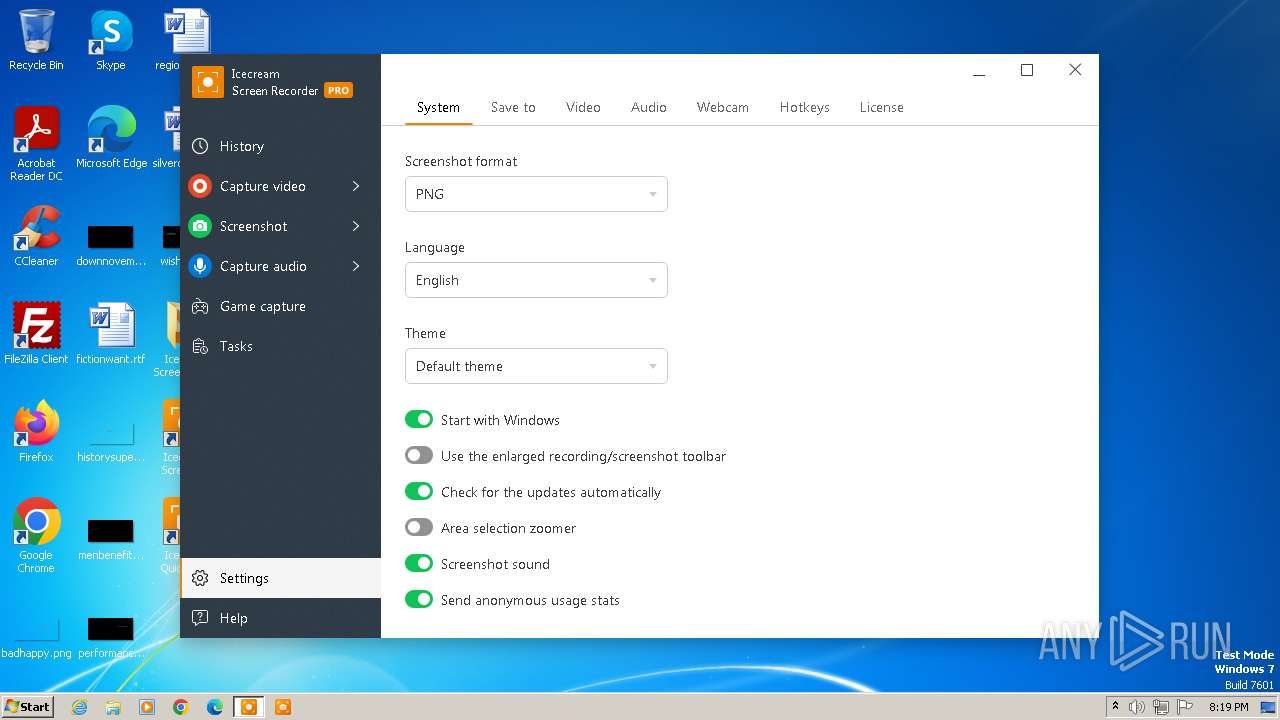This screenshot has height=720, width=1280.
Task: Open the History menu item
Action: tap(281, 146)
